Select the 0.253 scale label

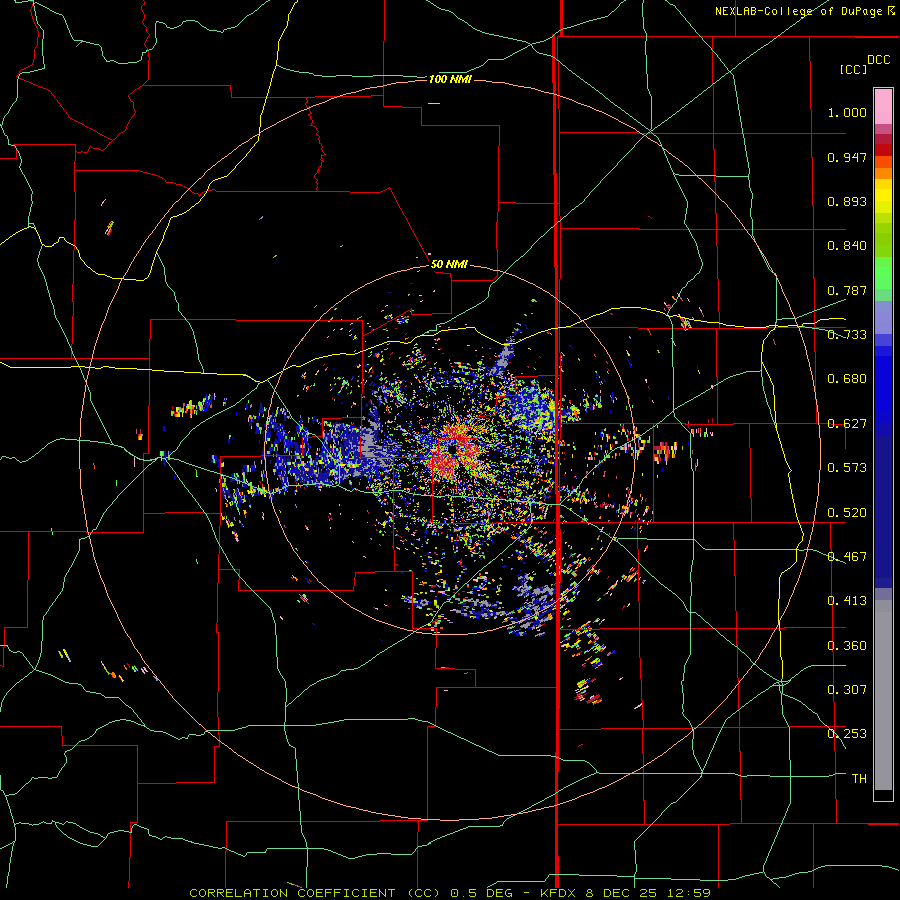pos(847,734)
